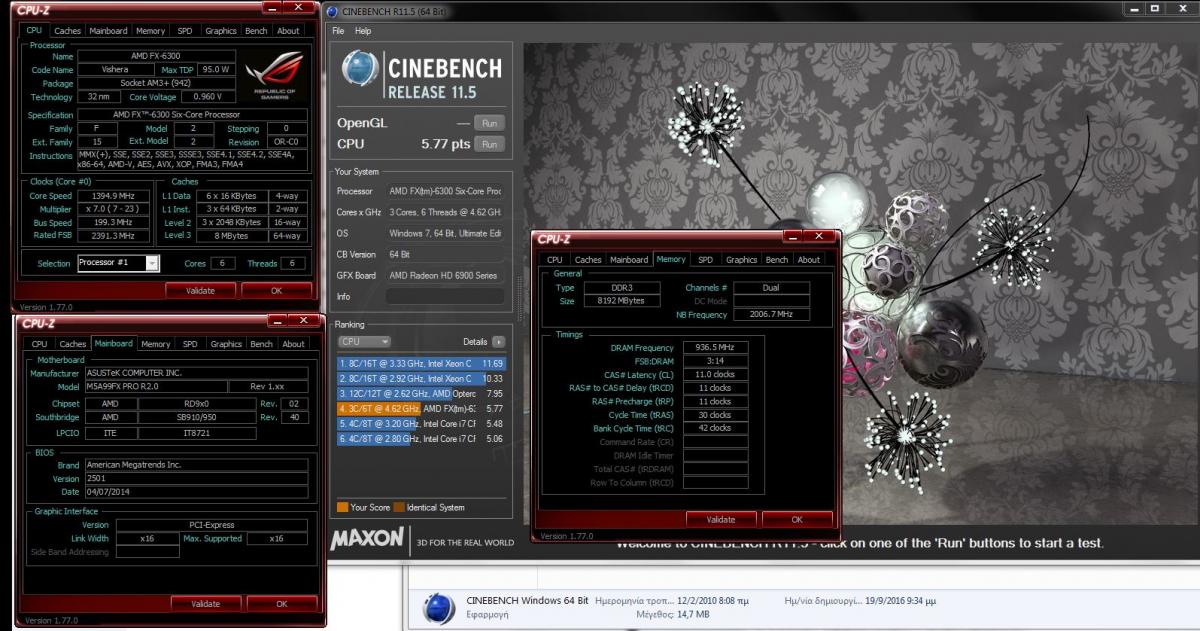Select ranking row 2 Intel Xeon 2.92 GHz
The image size is (1200, 631).
coord(421,378)
